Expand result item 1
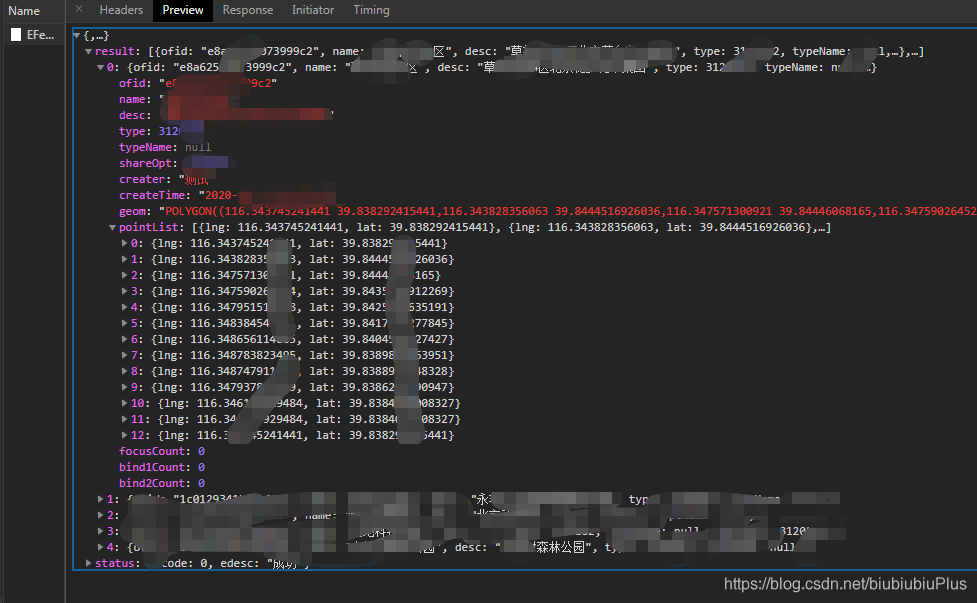This screenshot has width=977, height=603. pyautogui.click(x=100, y=499)
